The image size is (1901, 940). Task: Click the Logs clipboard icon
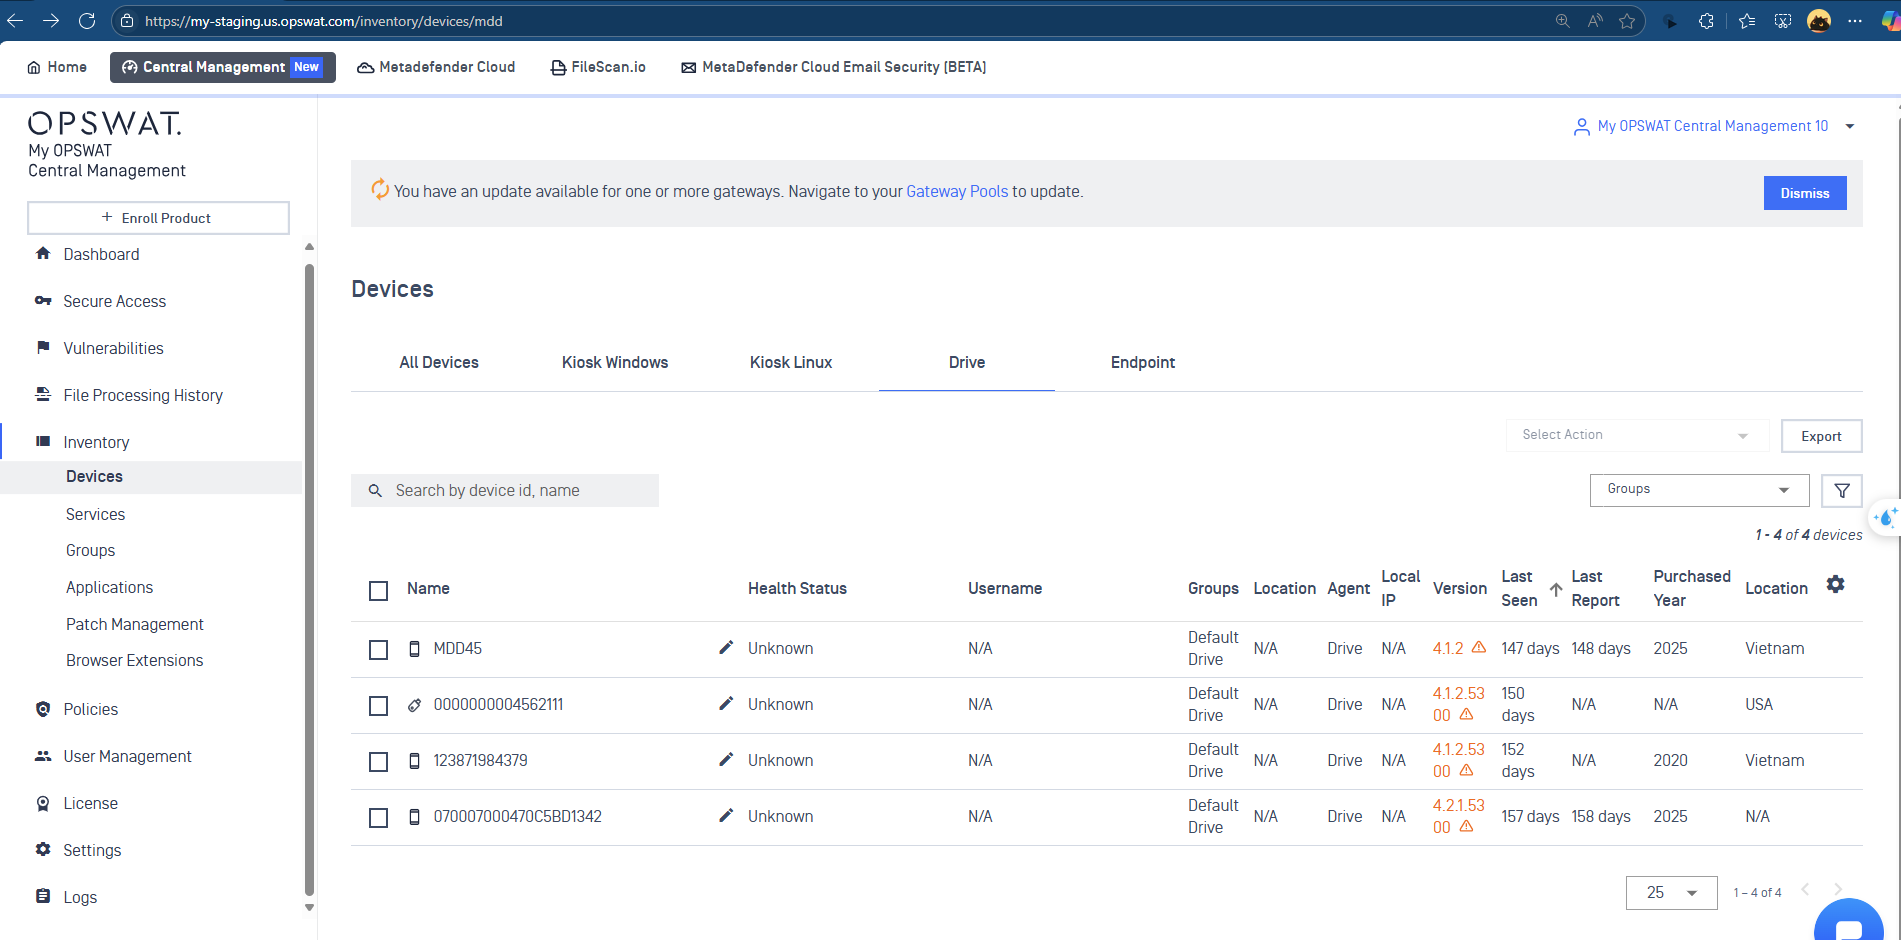pyautogui.click(x=43, y=897)
